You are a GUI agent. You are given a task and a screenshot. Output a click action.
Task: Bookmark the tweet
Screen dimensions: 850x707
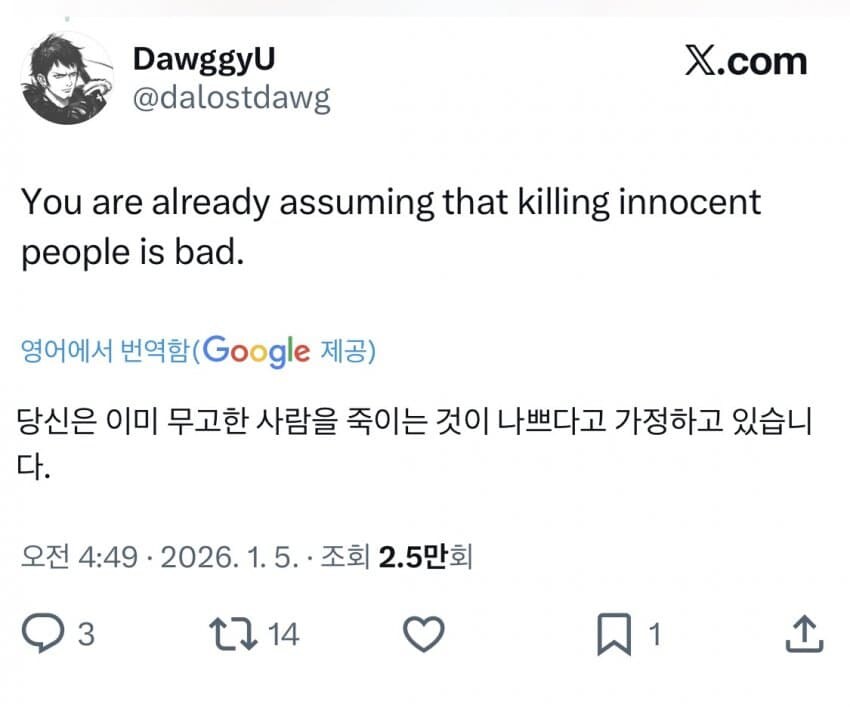pyautogui.click(x=615, y=633)
